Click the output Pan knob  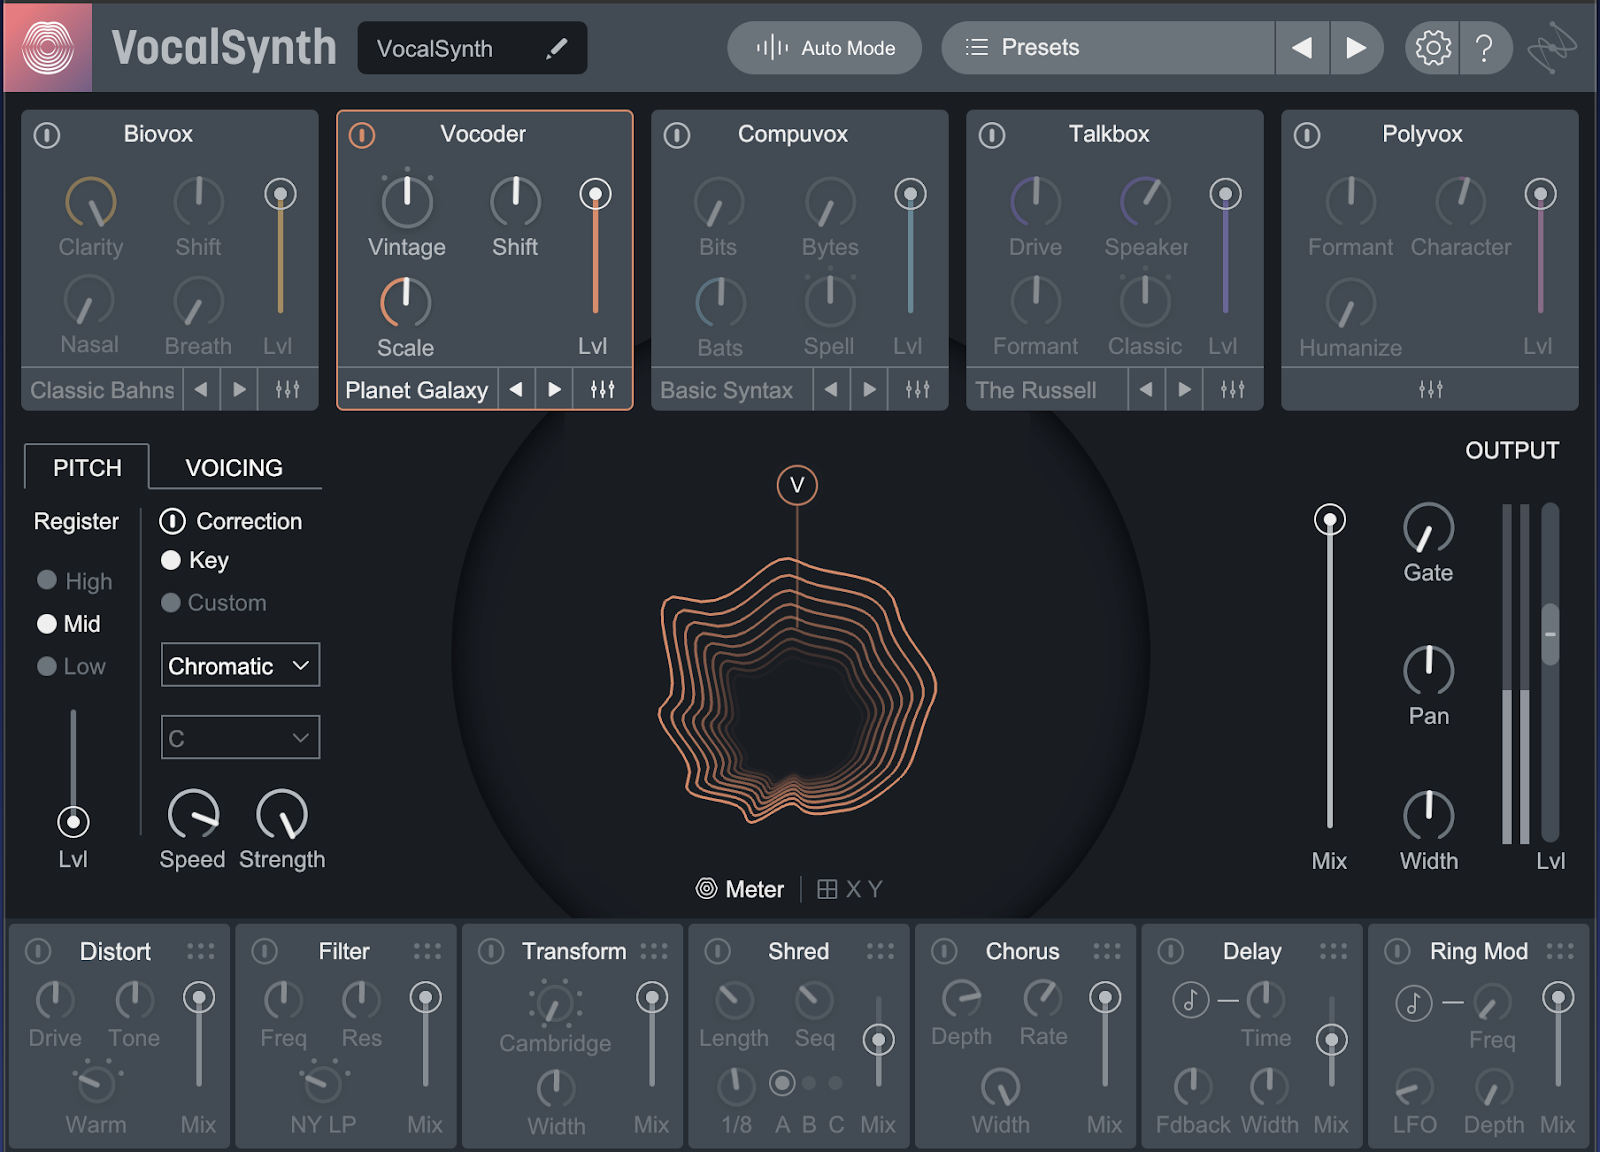click(1429, 670)
